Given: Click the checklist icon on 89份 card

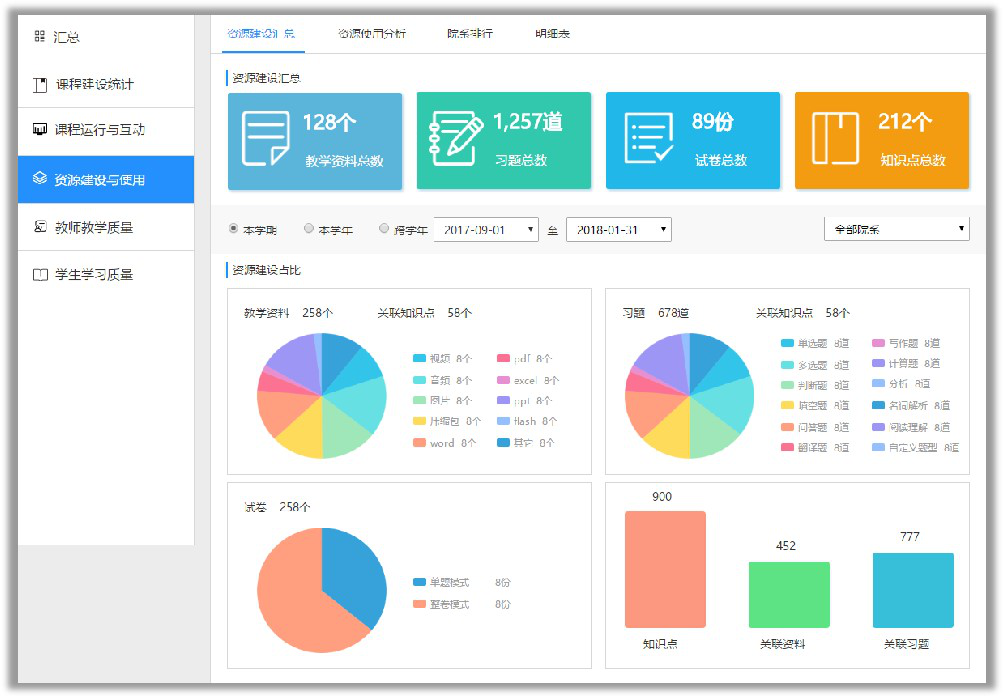Looking at the screenshot, I should [648, 139].
